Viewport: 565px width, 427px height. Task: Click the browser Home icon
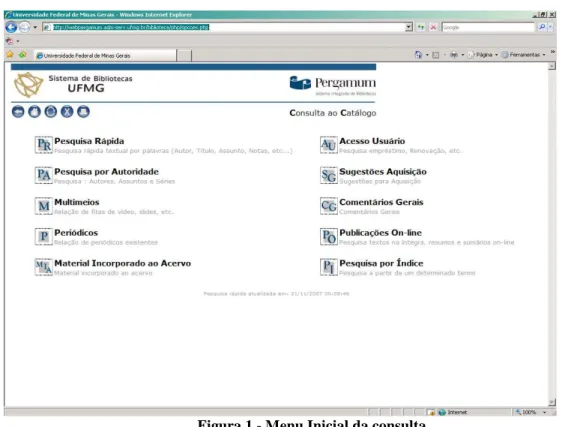point(418,55)
